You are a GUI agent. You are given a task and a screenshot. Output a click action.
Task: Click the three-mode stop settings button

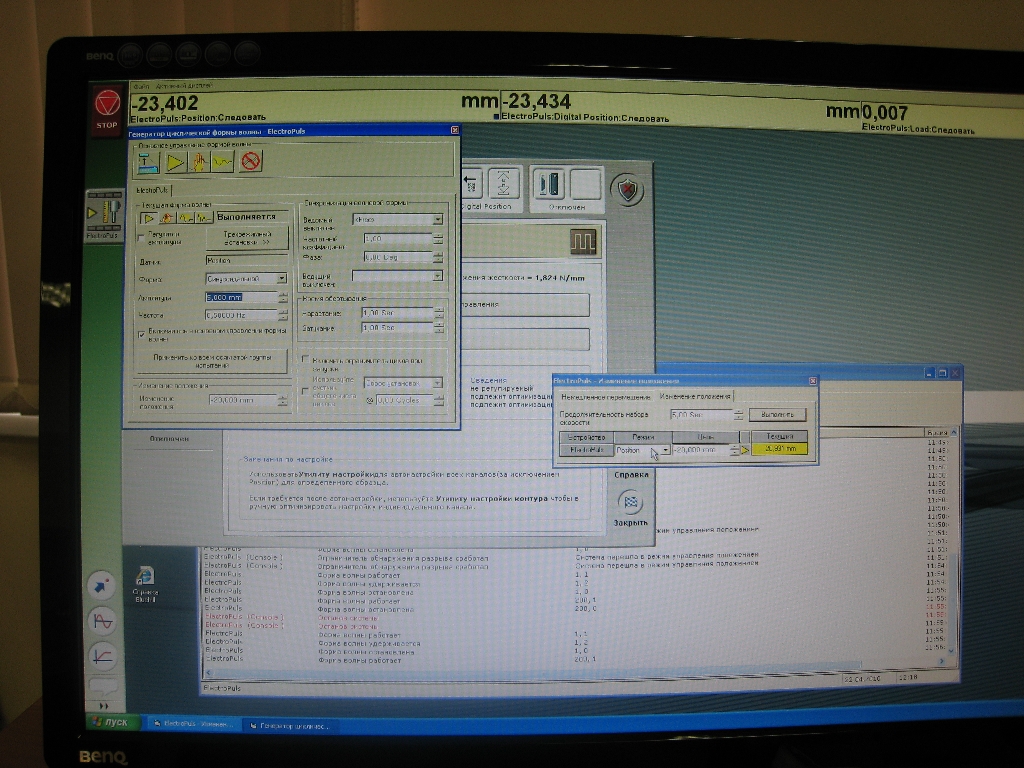[x=248, y=238]
